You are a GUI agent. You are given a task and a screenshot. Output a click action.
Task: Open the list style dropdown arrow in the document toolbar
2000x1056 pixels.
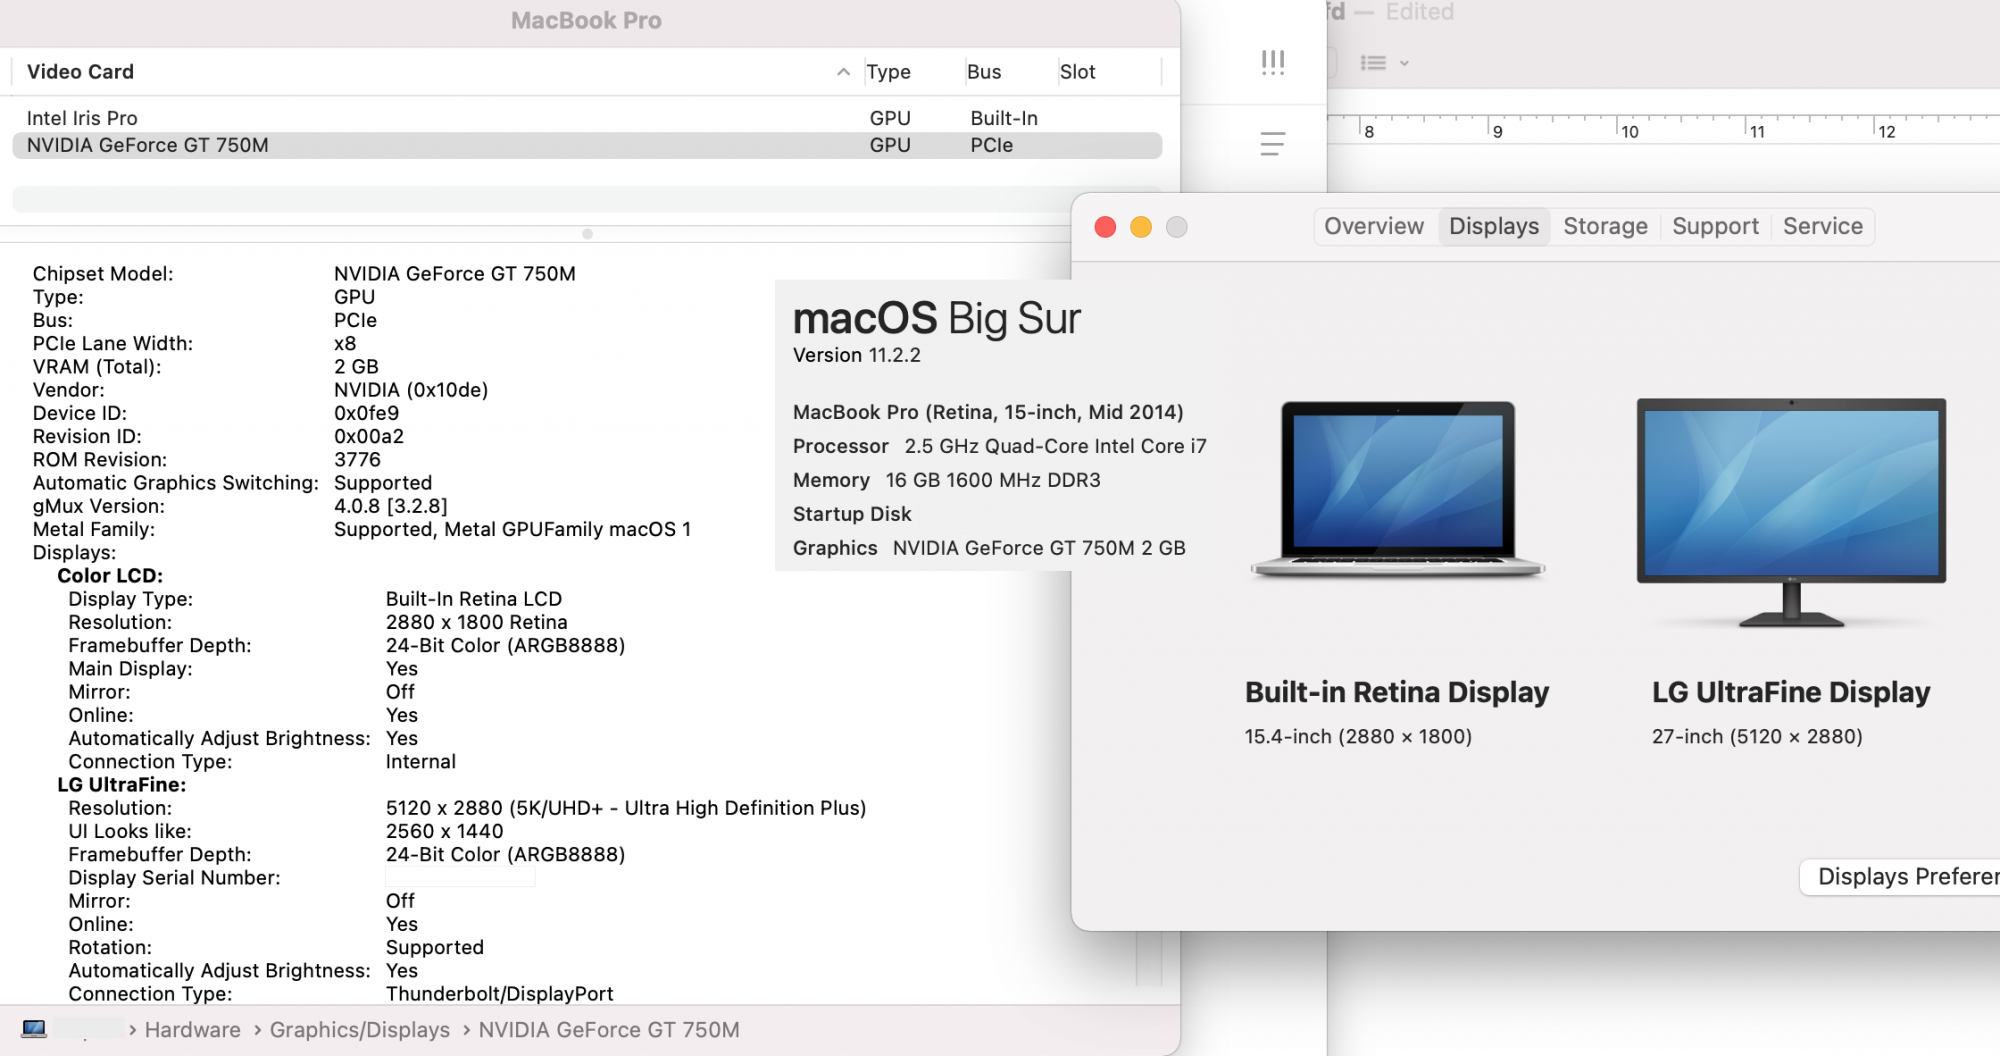click(x=1404, y=63)
